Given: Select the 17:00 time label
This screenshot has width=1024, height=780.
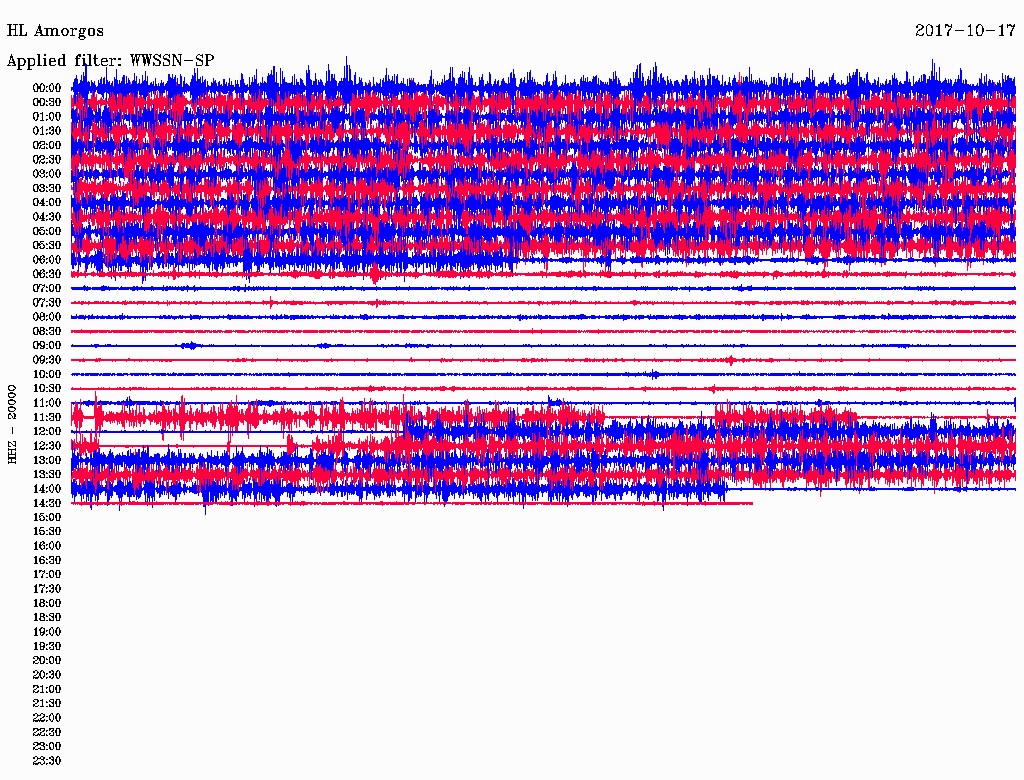Looking at the screenshot, I should tap(47, 575).
